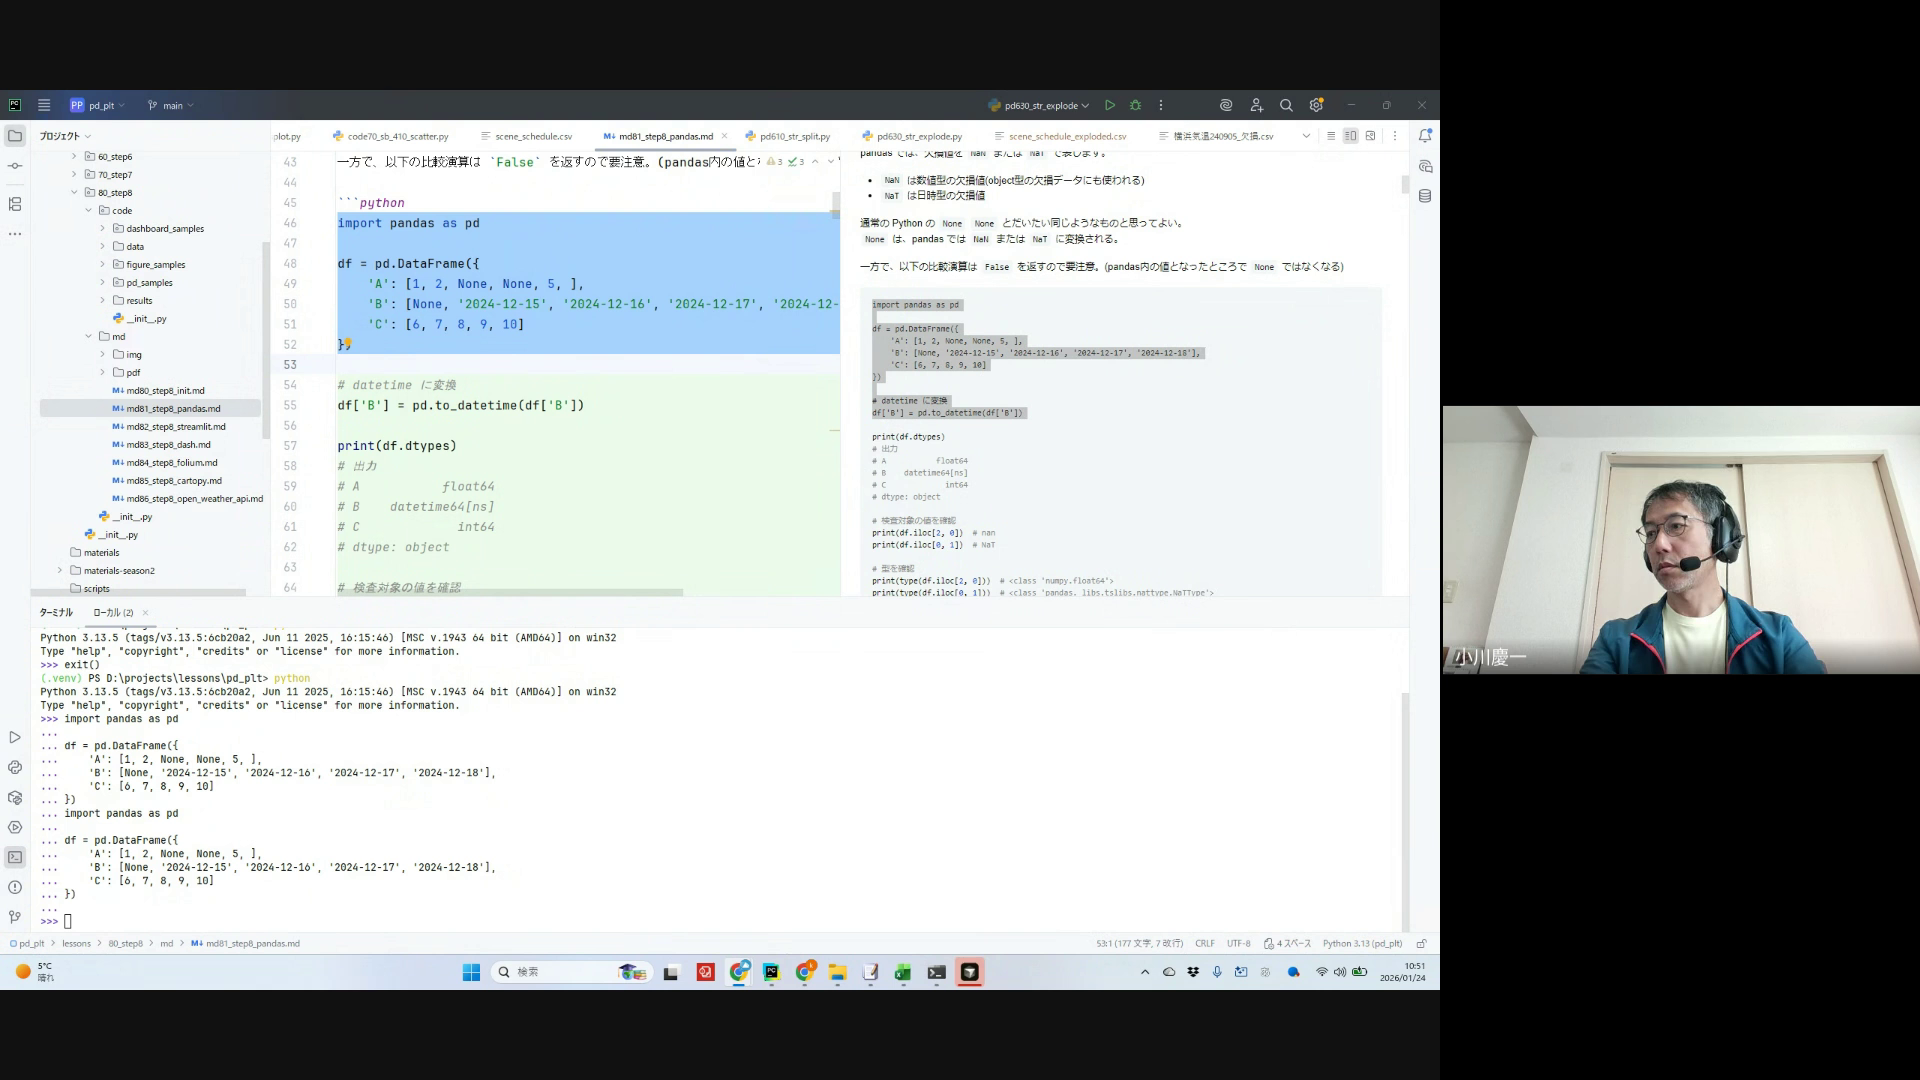
Task: Open md82_step8_streamlit.md in project tree
Action: [x=175, y=427]
